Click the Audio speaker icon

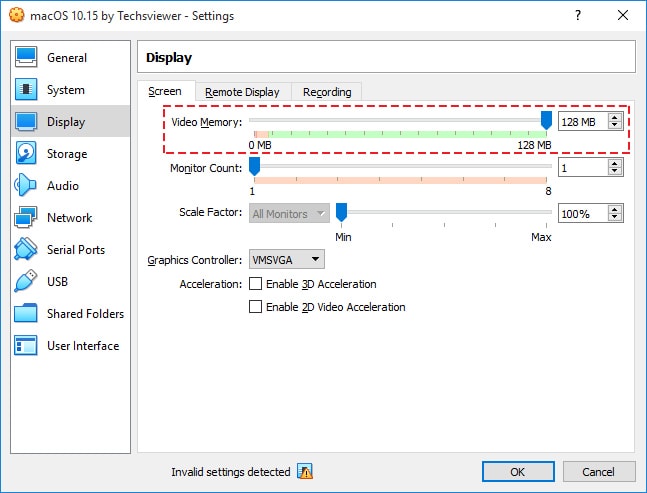25,185
